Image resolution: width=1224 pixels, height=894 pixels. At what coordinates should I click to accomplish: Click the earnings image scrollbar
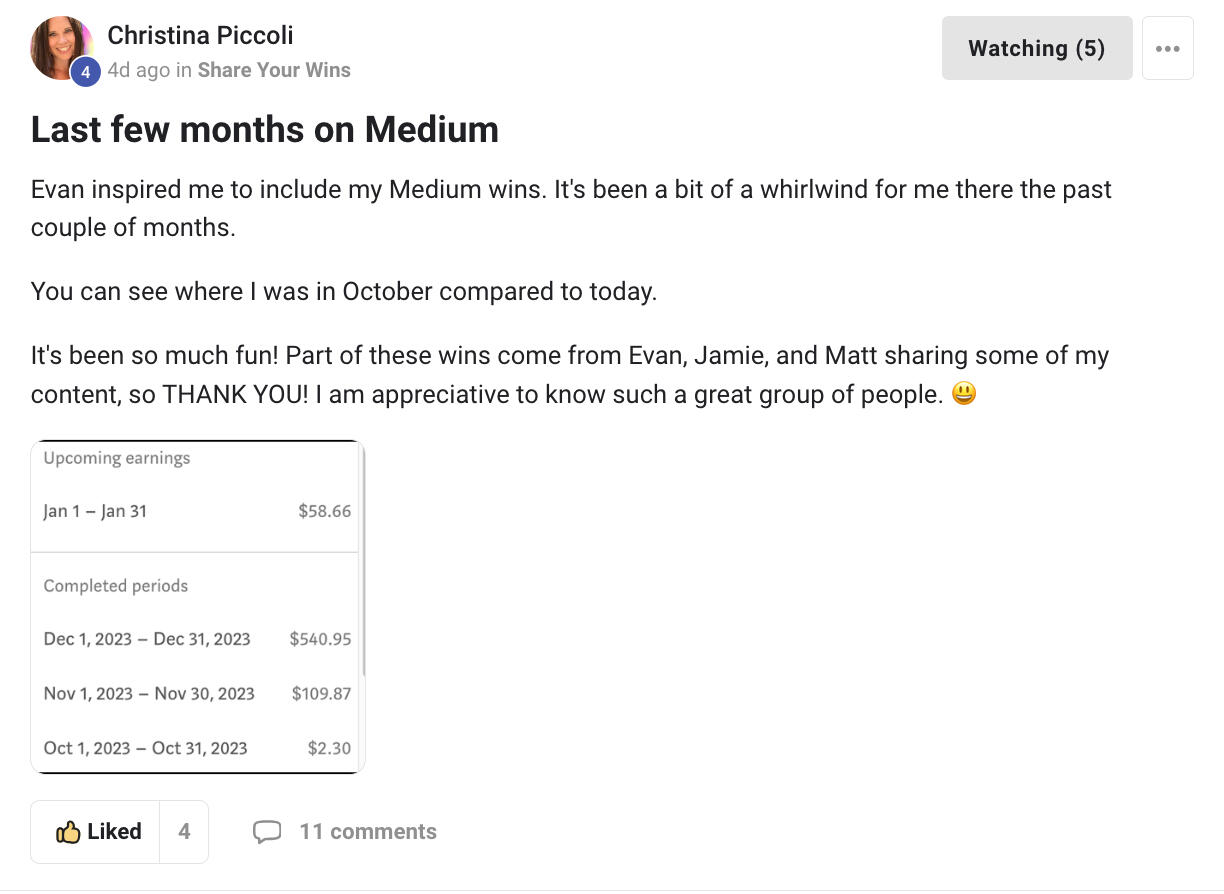363,560
